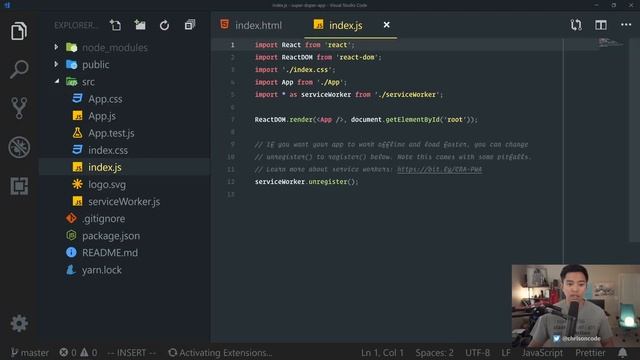640x360 pixels.
Task: Click Ln 1, Col 1 cursor position
Action: click(x=382, y=352)
